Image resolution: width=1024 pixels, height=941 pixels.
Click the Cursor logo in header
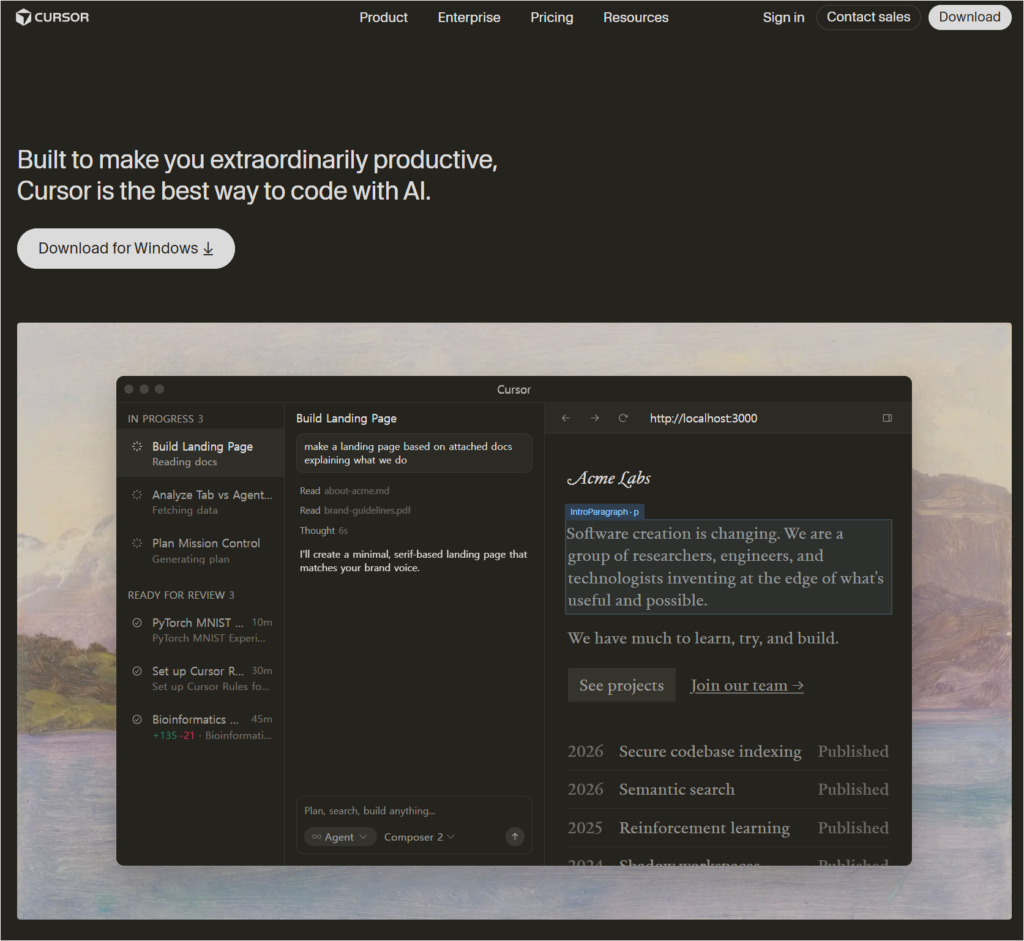52,17
